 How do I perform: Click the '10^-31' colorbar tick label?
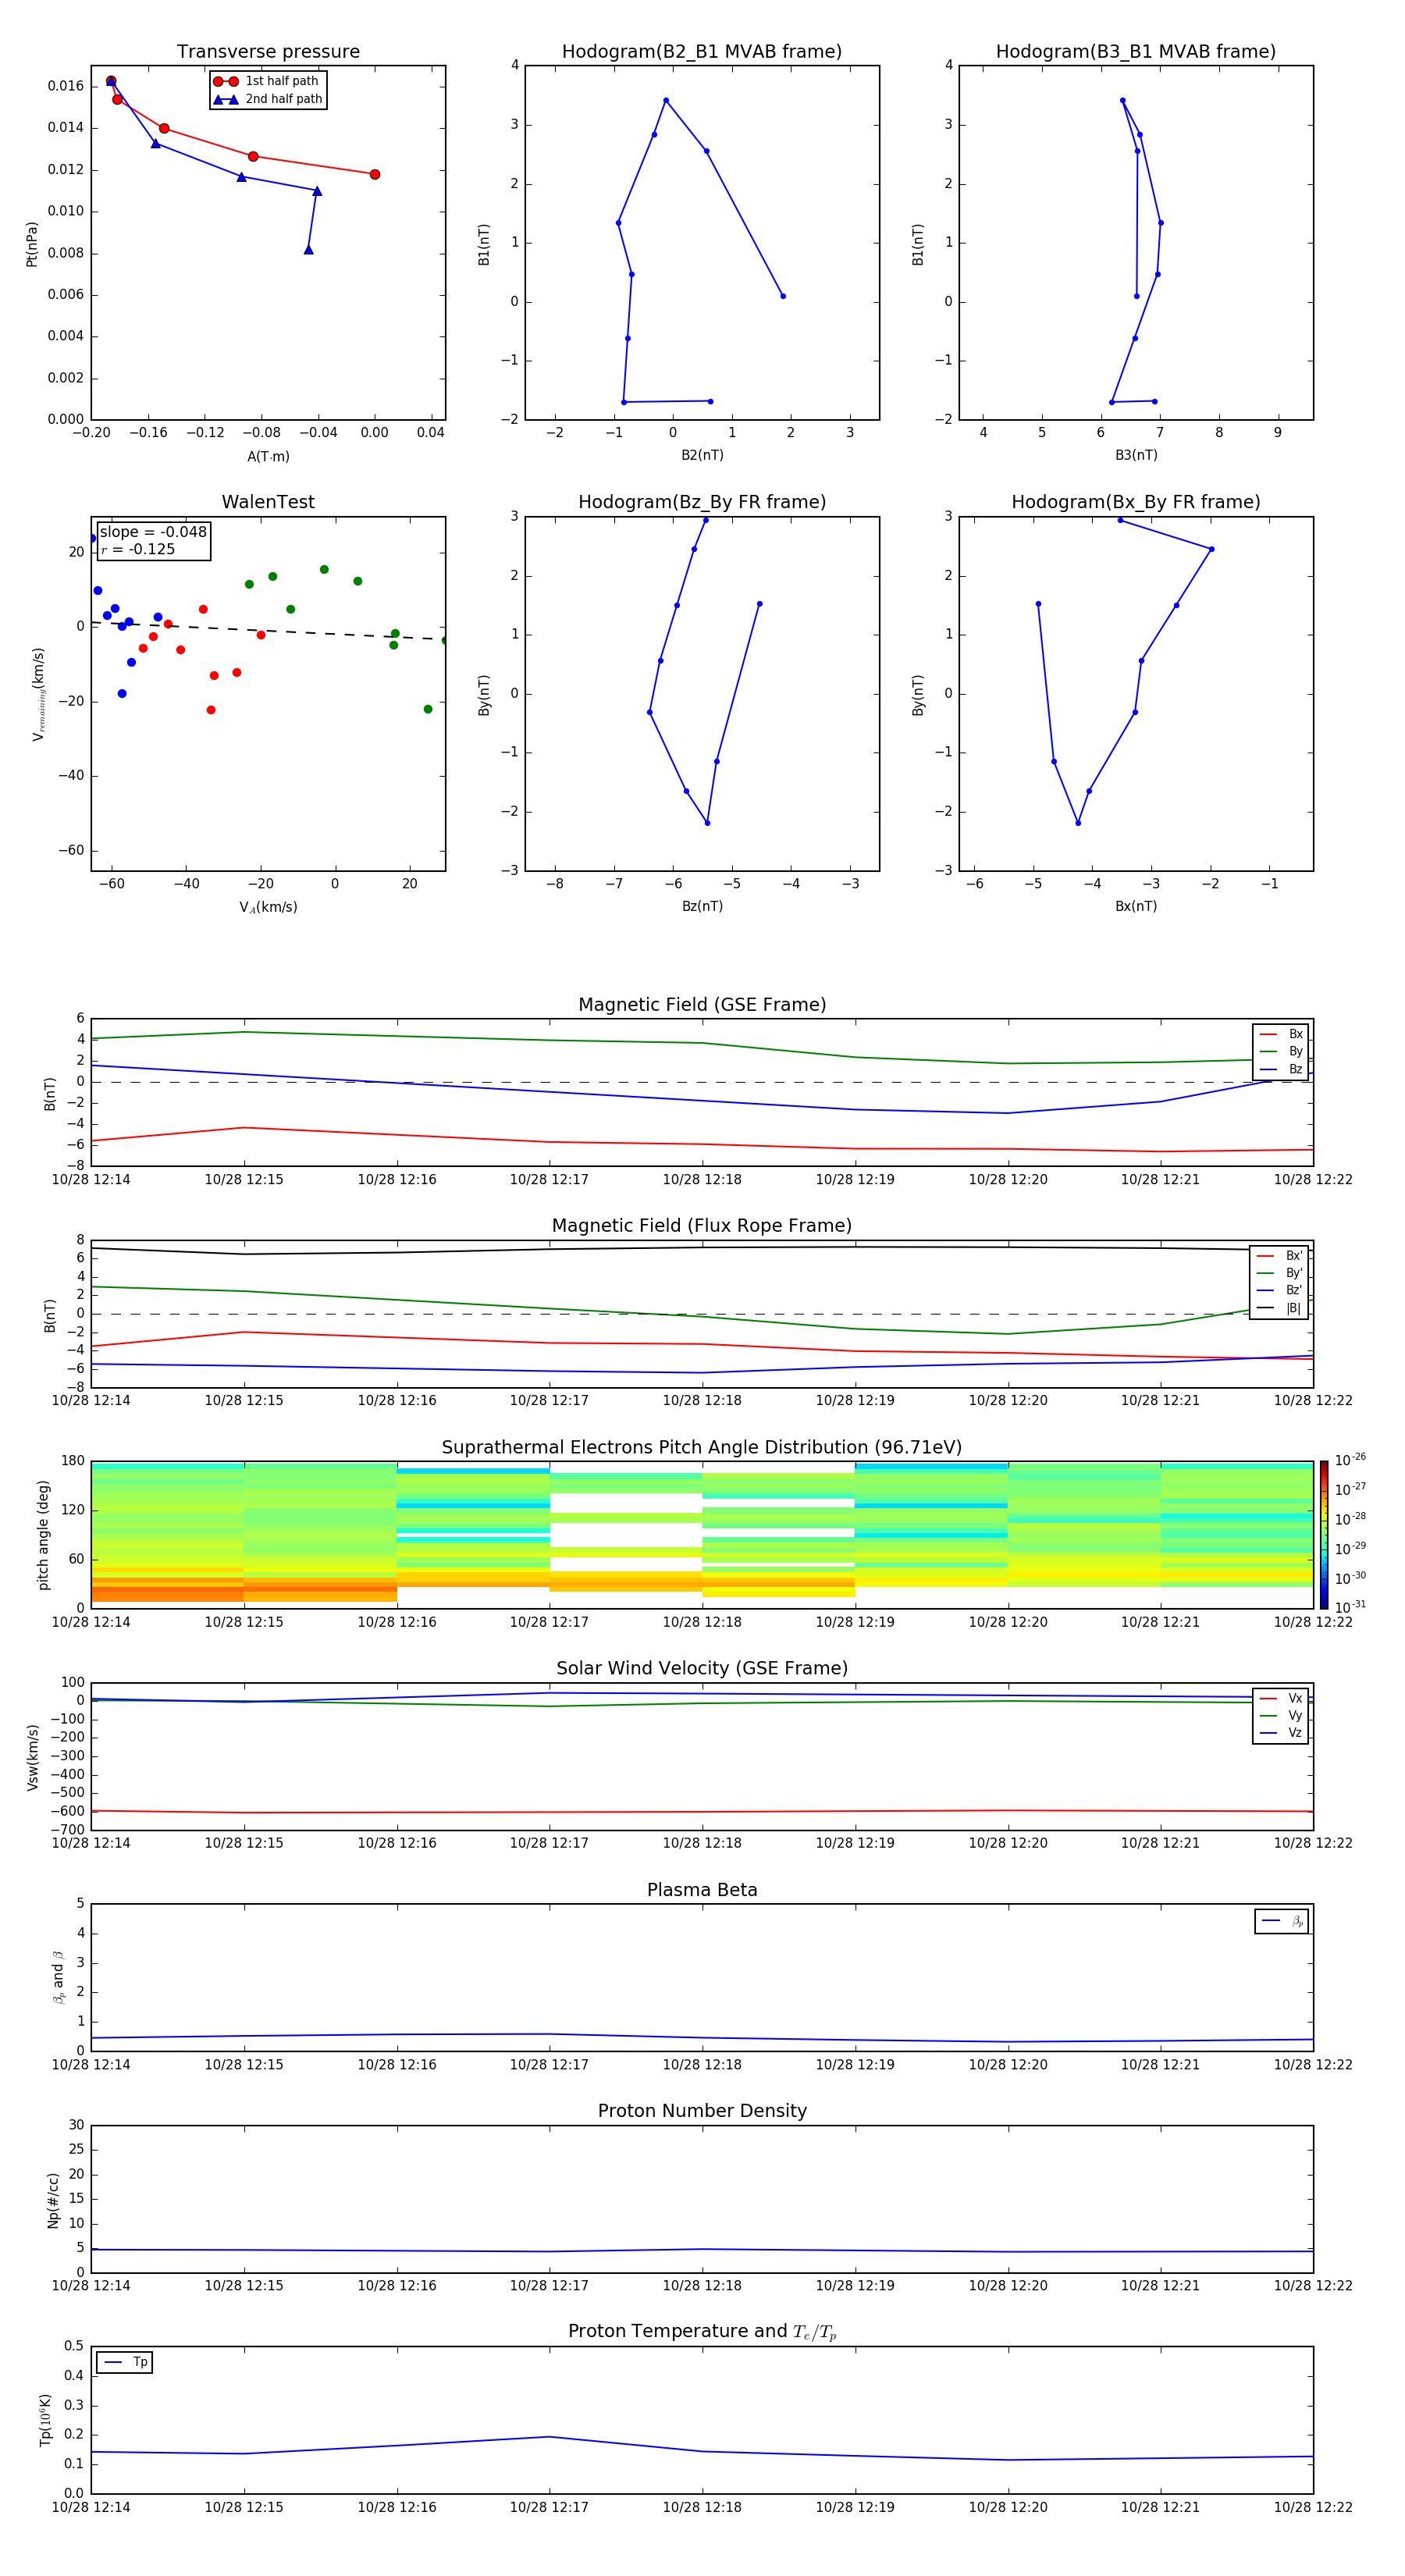1350,1607
